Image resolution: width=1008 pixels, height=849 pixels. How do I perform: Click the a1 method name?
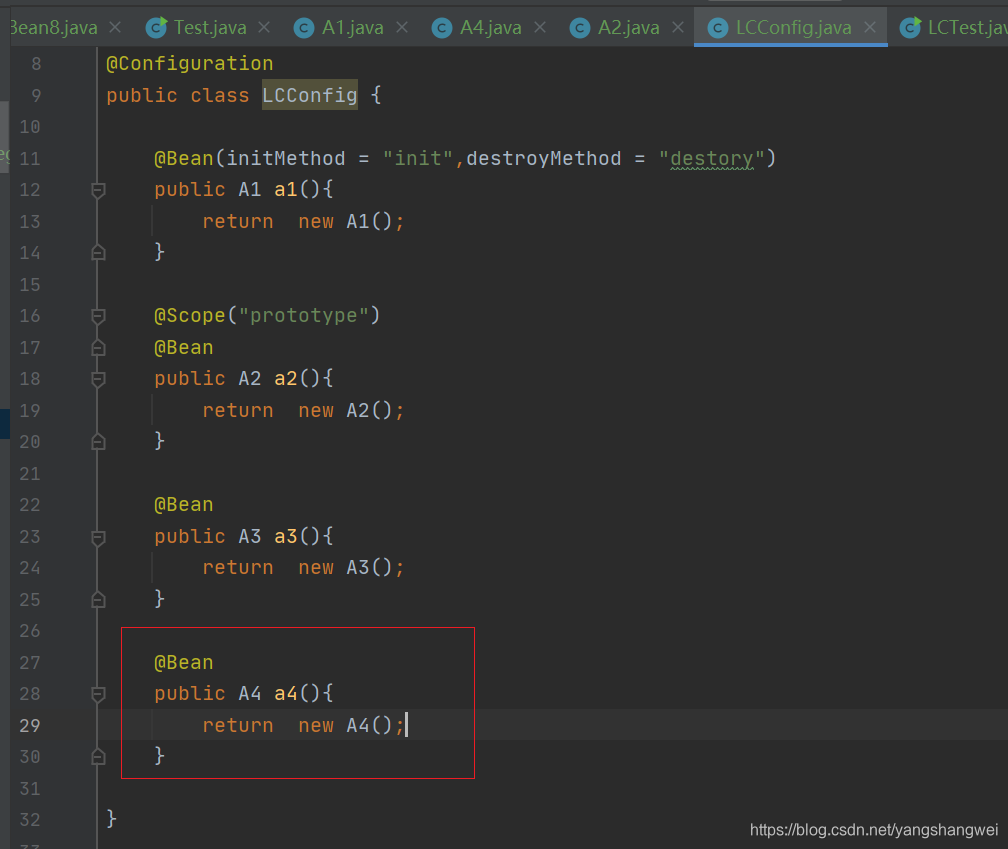(285, 190)
